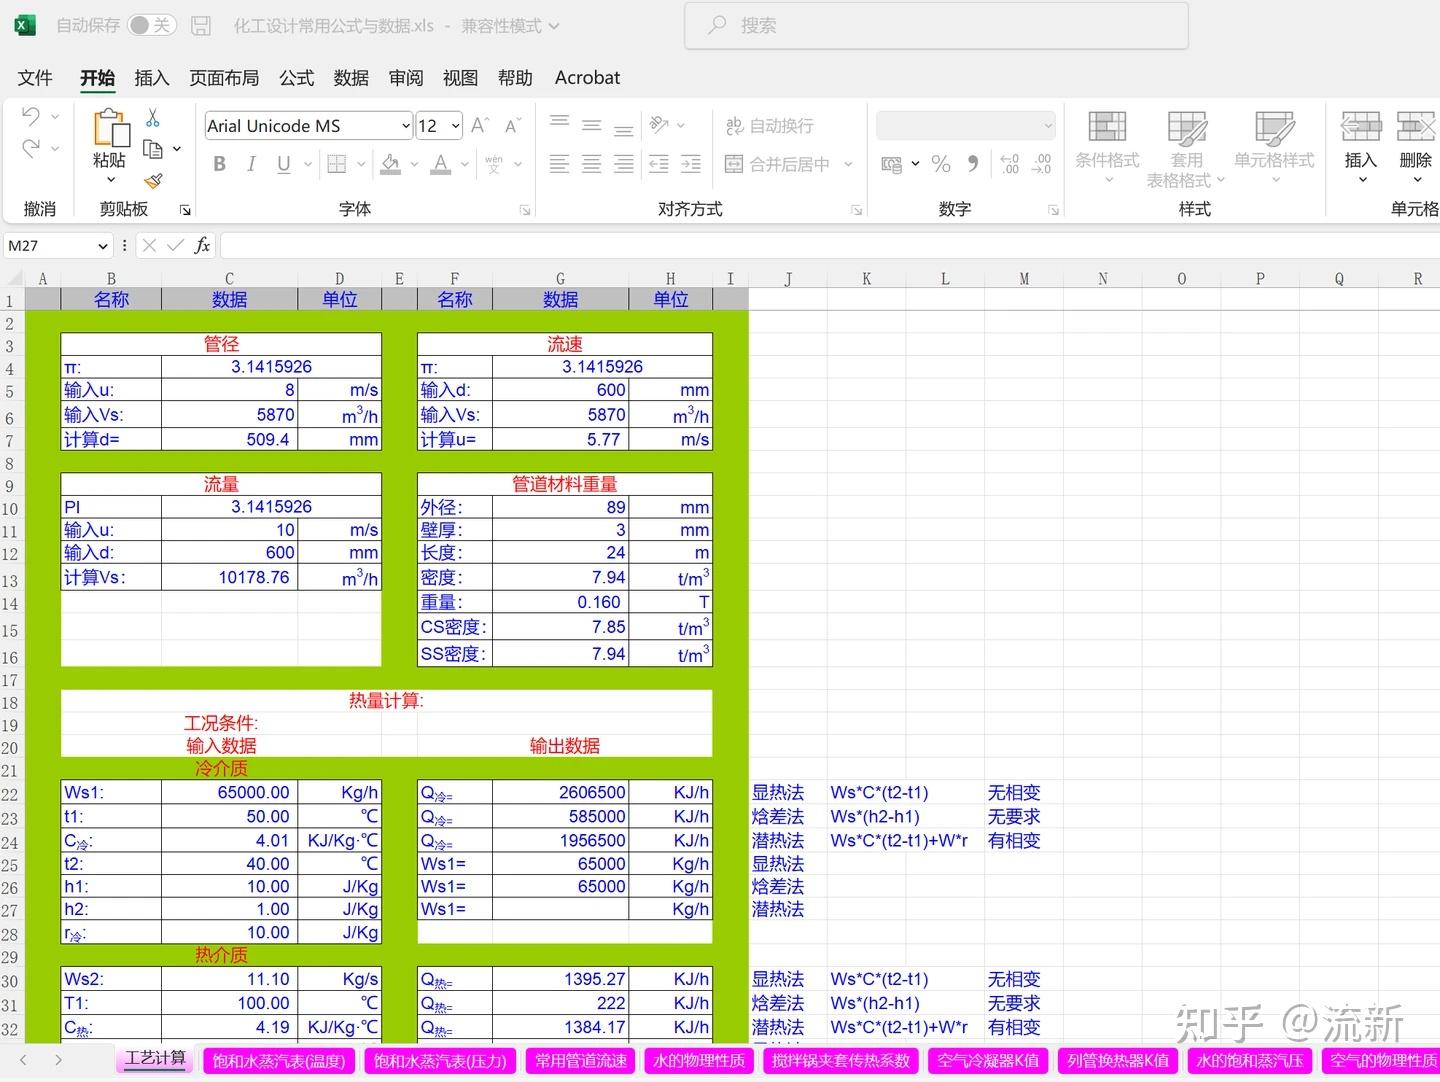Toggle Underline formatting
1440x1082 pixels.
[284, 164]
